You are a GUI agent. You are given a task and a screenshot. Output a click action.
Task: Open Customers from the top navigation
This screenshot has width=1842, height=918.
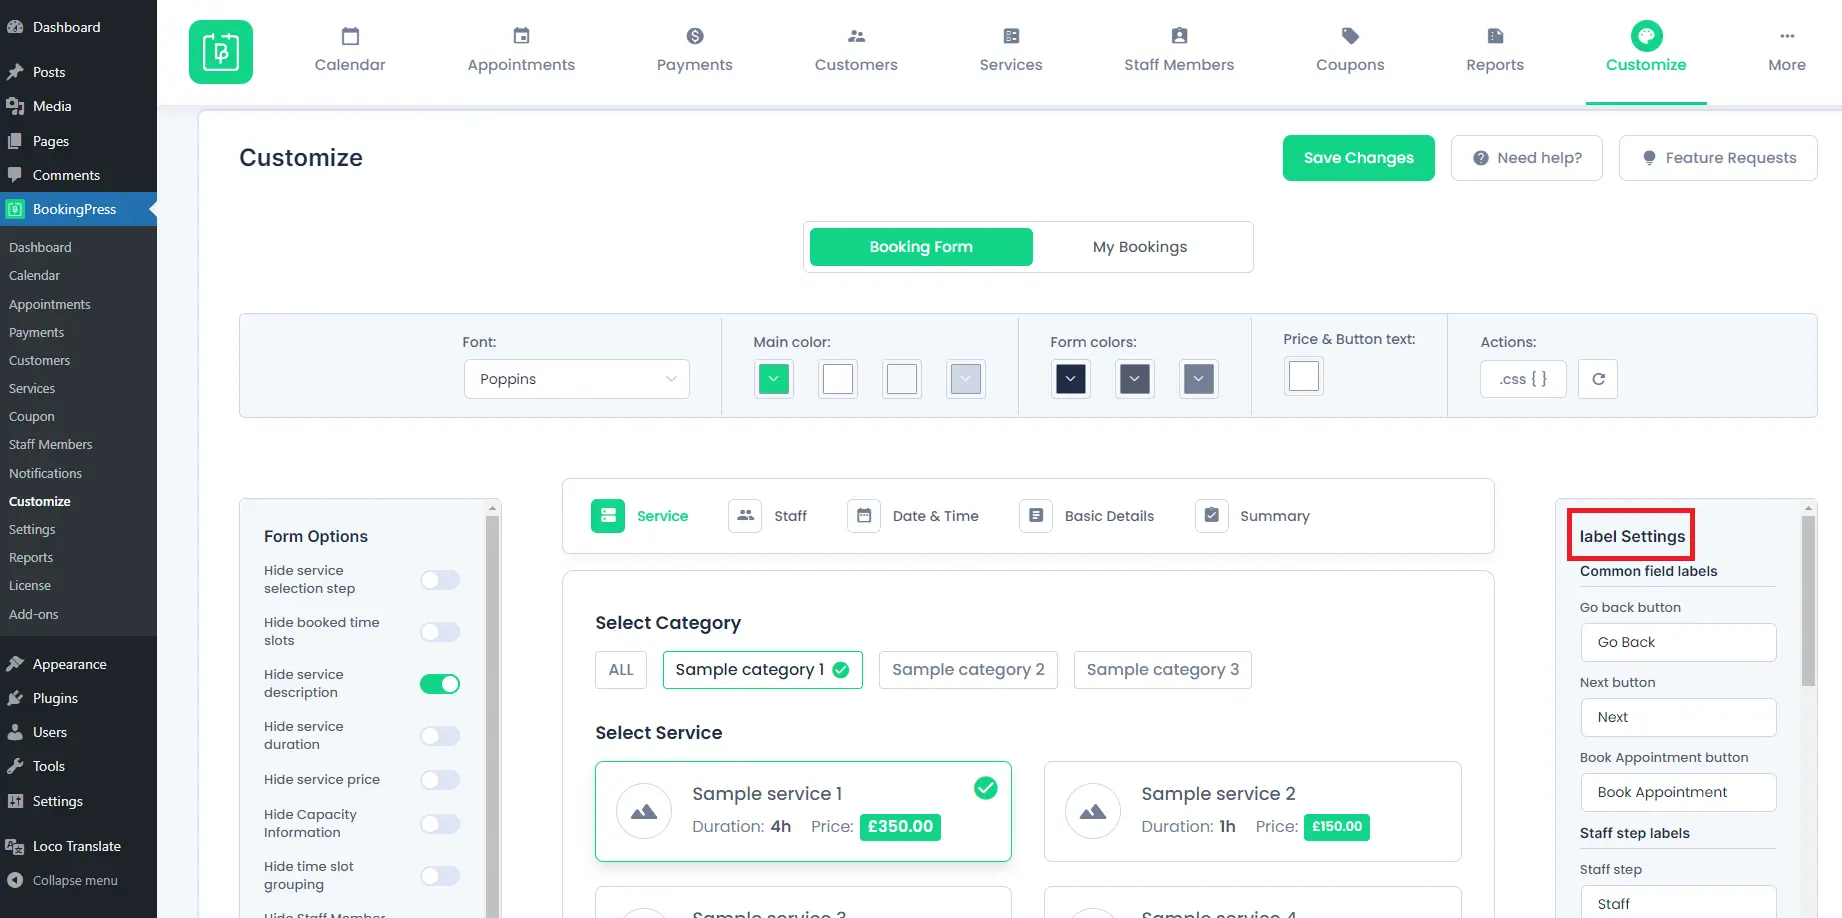pos(856,51)
